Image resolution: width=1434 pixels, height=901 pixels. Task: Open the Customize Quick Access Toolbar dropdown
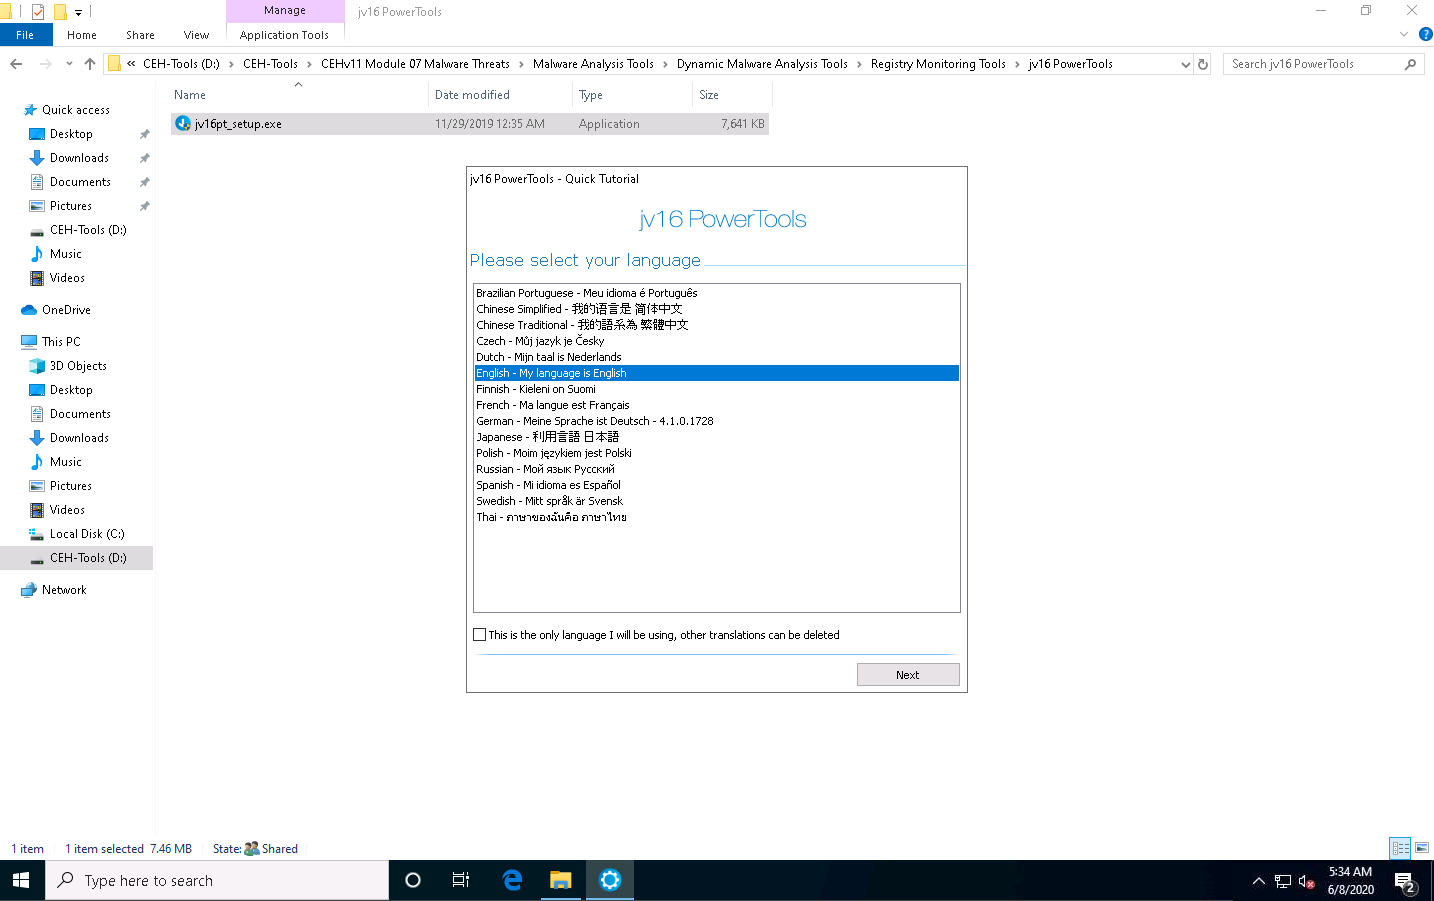tap(78, 12)
